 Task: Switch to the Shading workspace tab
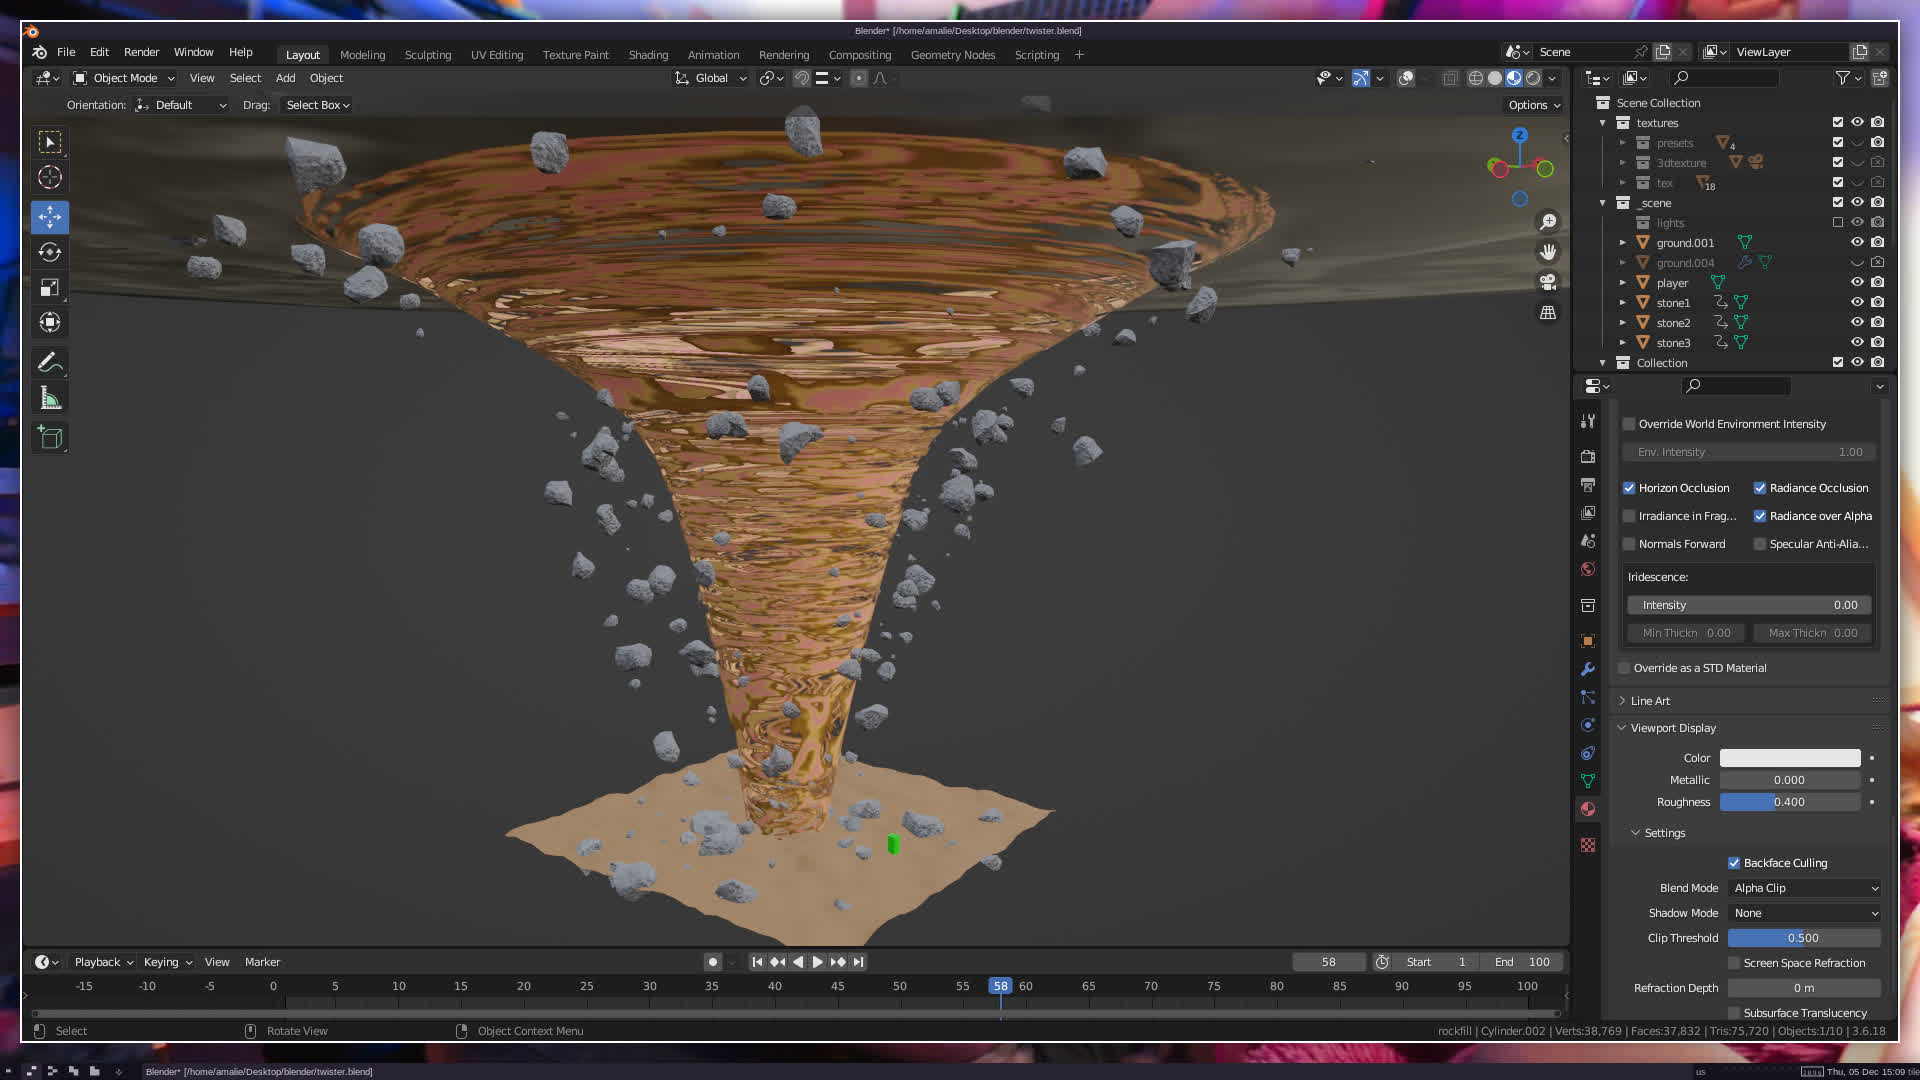[648, 55]
